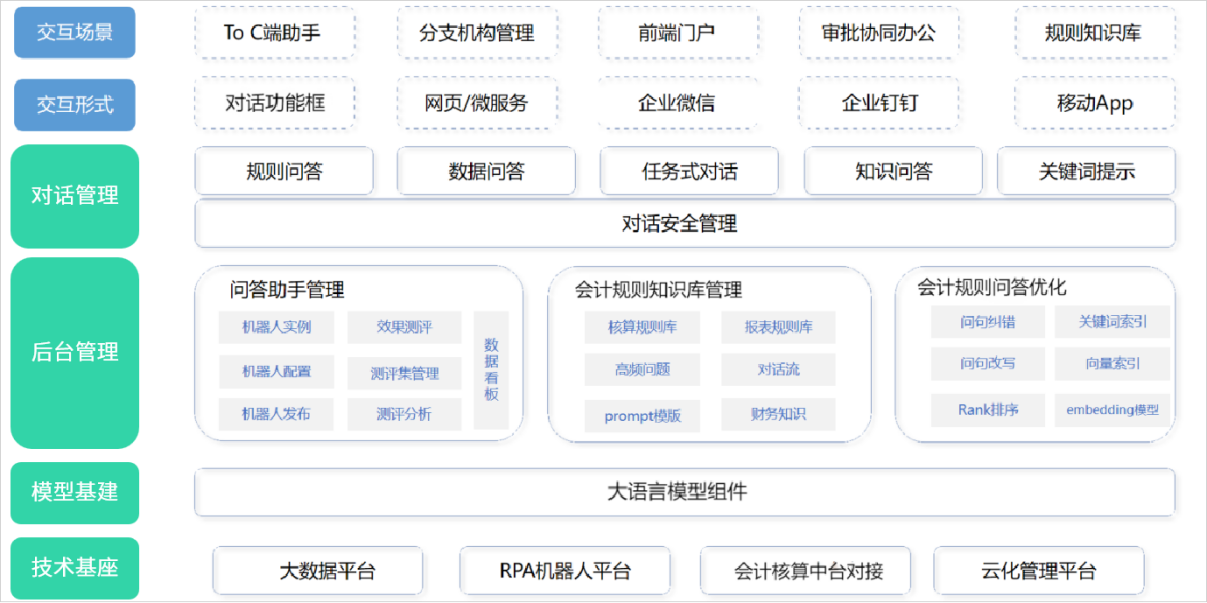
Task: Choose the embedding模型 item
Action: pos(1112,410)
